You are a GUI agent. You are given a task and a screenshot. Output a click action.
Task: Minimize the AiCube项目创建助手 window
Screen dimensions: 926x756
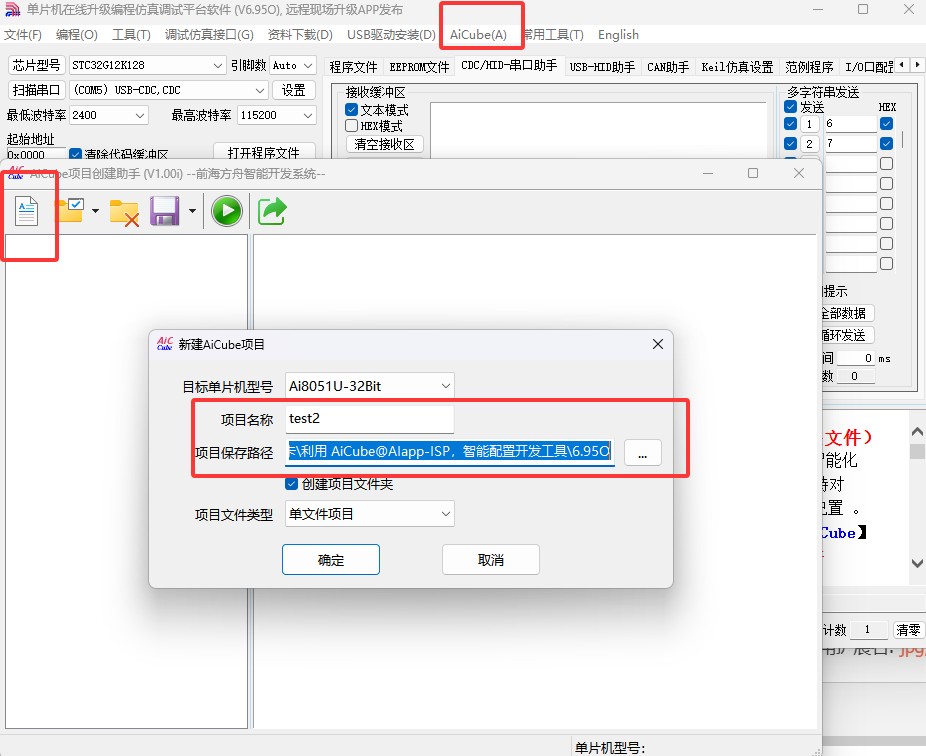tap(708, 173)
